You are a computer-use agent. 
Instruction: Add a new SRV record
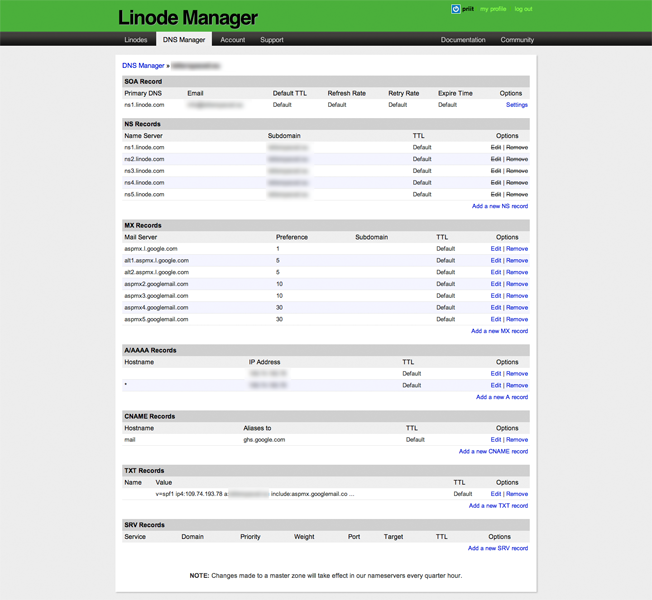(497, 548)
